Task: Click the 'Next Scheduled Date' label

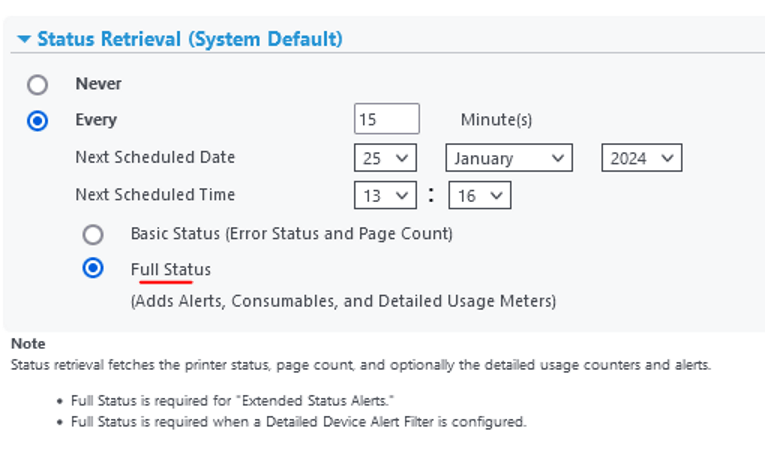Action: pos(155,158)
